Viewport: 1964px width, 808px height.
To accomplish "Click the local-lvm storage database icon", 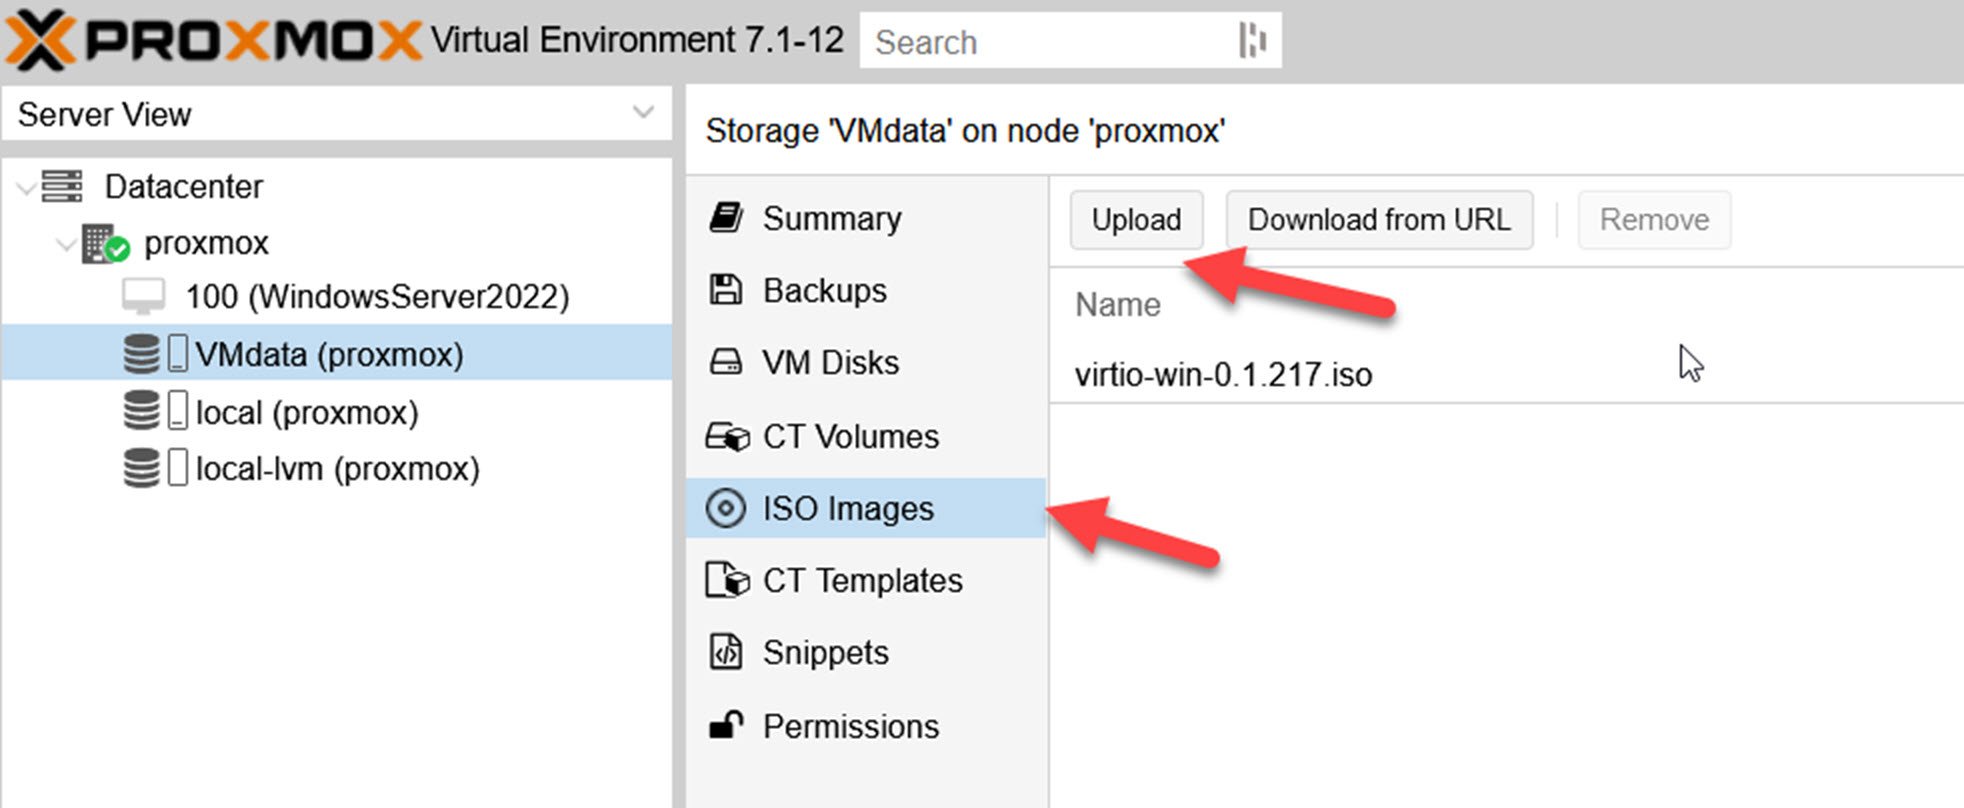I will (141, 468).
